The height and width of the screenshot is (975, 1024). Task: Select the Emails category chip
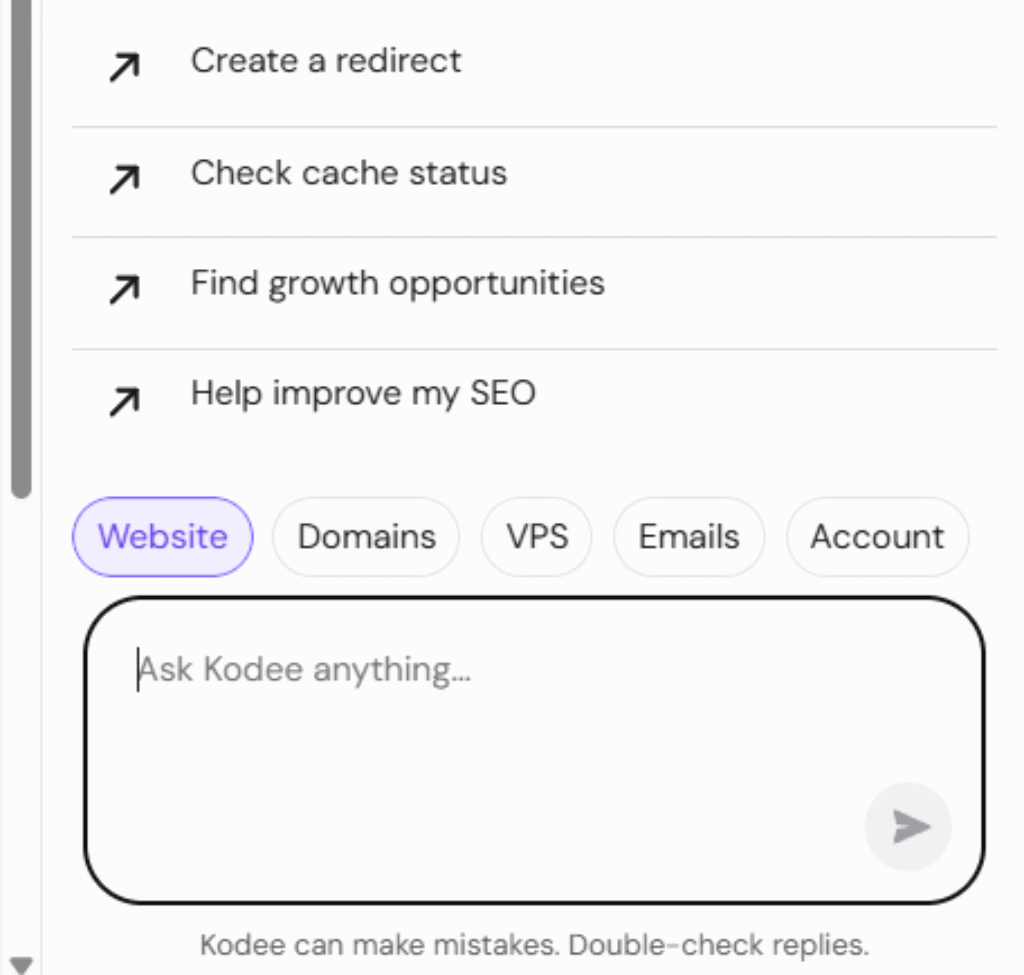click(688, 537)
